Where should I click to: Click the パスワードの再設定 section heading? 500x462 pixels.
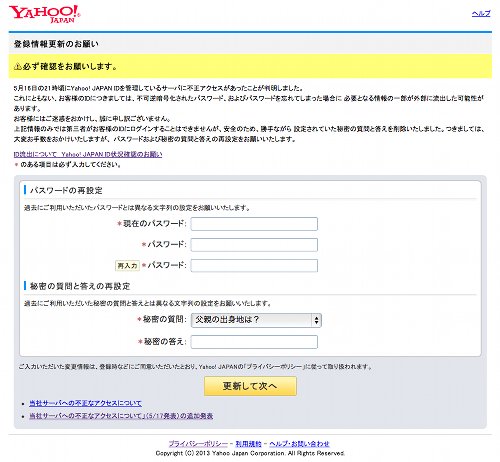(x=66, y=190)
